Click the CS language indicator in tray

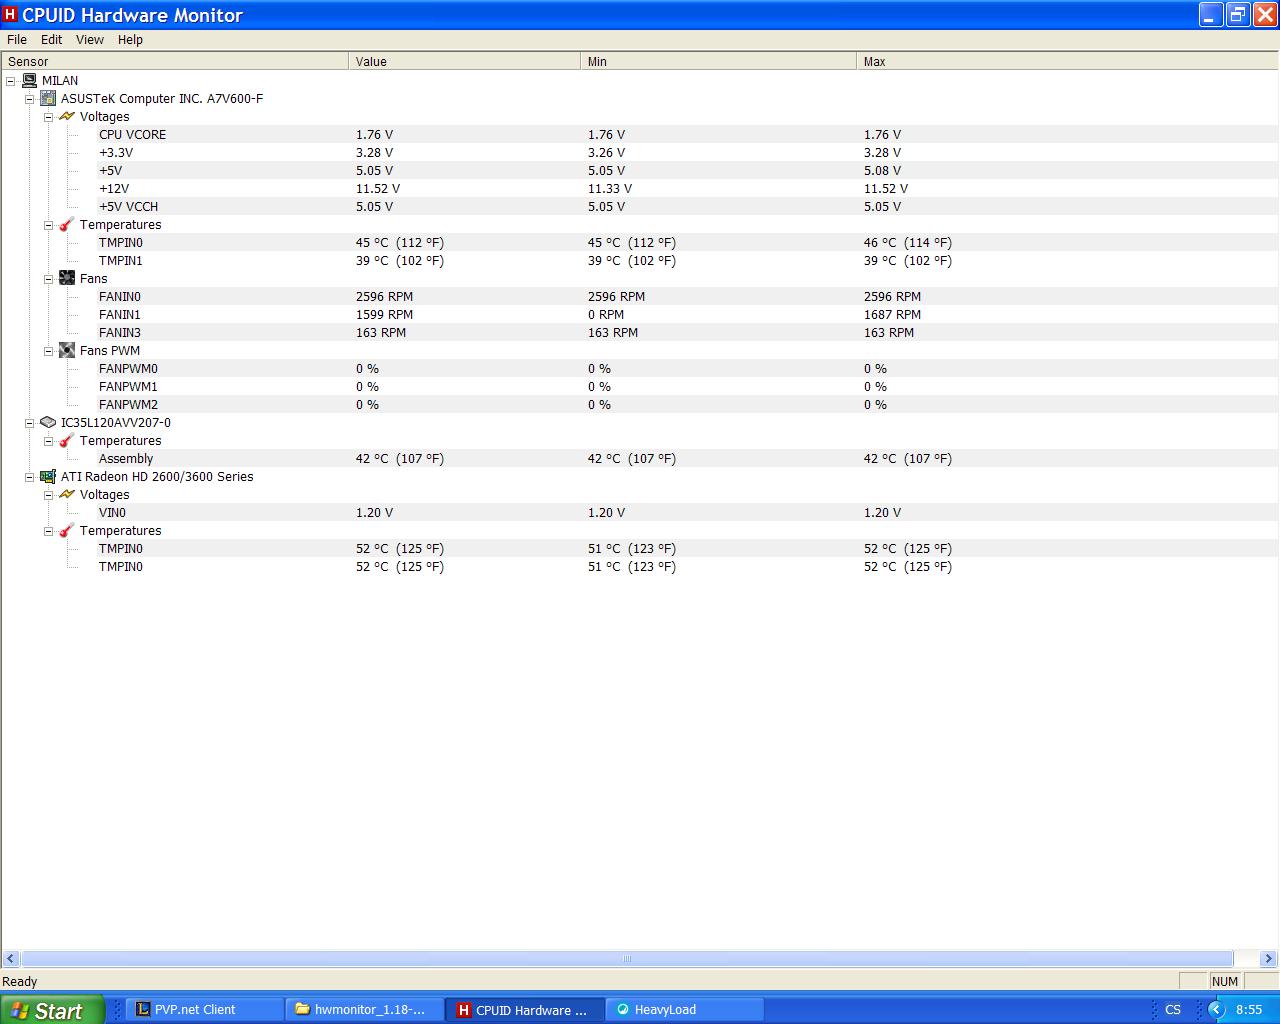(x=1173, y=1009)
